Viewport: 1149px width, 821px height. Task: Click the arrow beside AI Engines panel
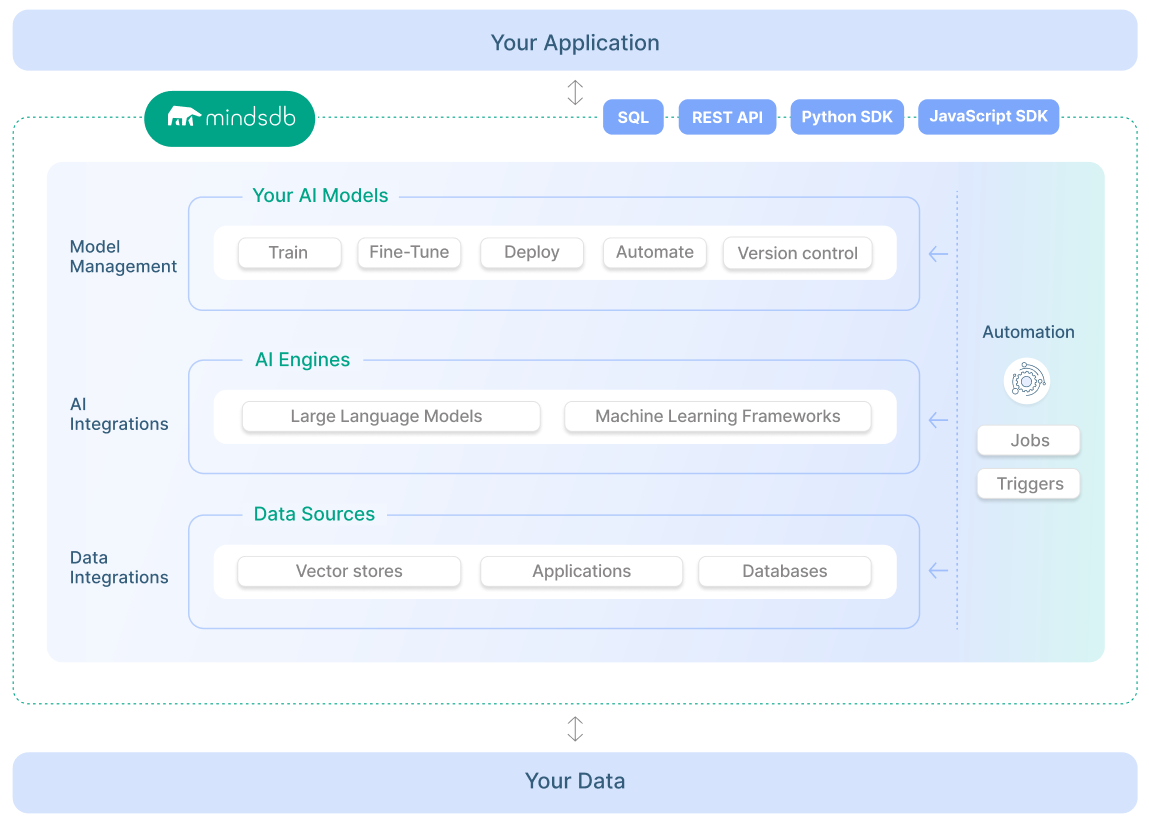tap(938, 420)
